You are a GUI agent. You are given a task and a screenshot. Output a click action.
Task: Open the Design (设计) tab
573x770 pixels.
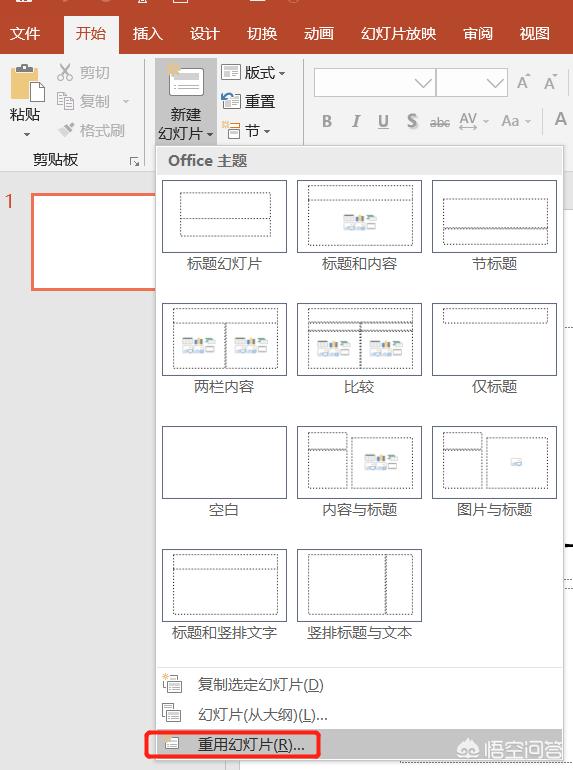coord(204,34)
